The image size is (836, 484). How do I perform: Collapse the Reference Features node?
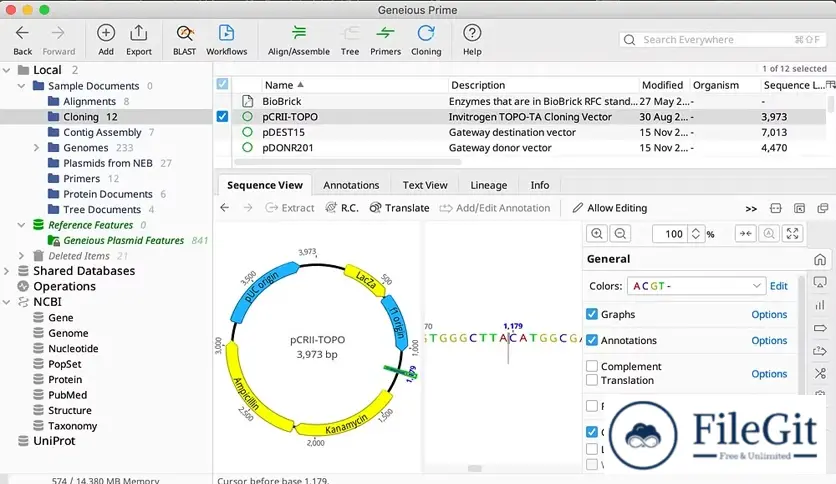point(22,224)
